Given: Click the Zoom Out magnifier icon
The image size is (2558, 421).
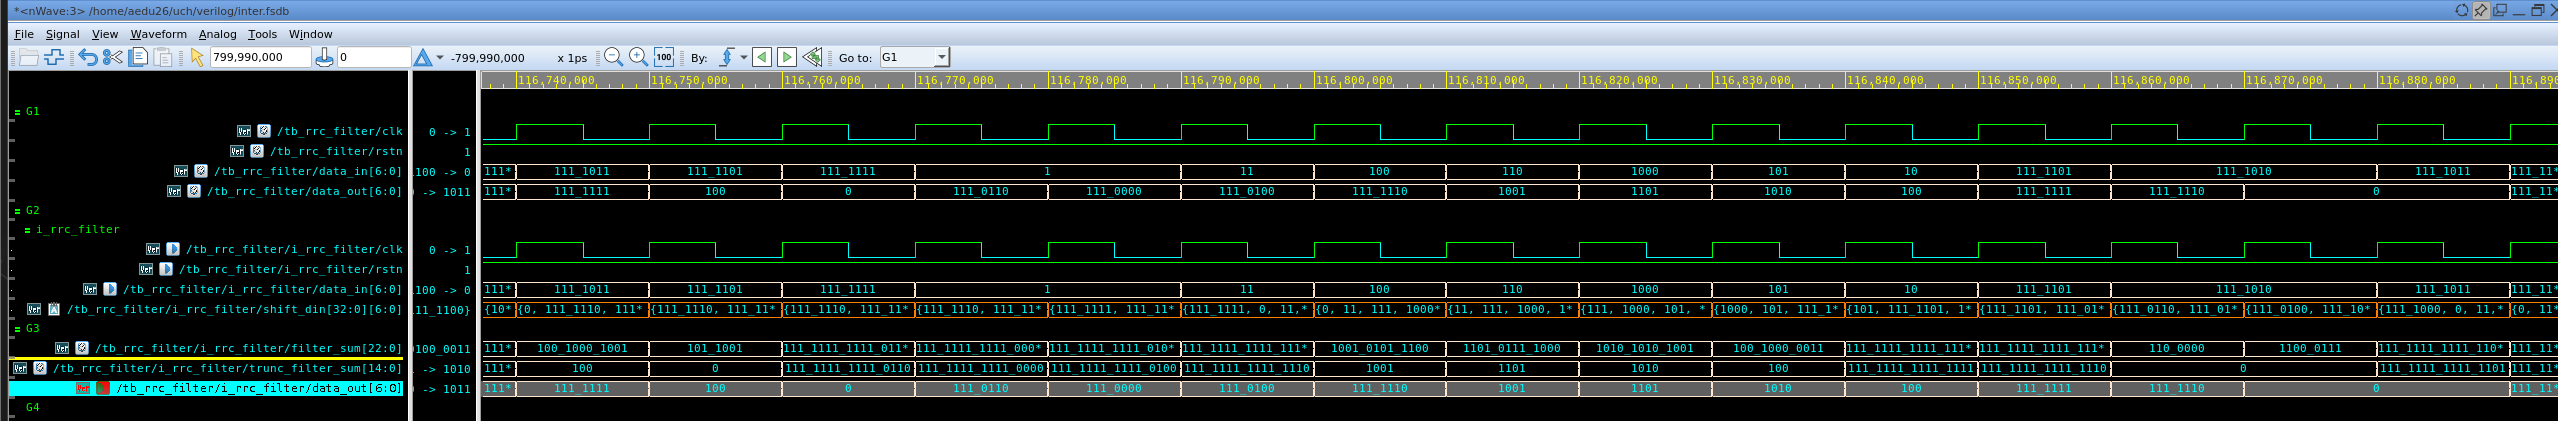Looking at the screenshot, I should pos(613,57).
